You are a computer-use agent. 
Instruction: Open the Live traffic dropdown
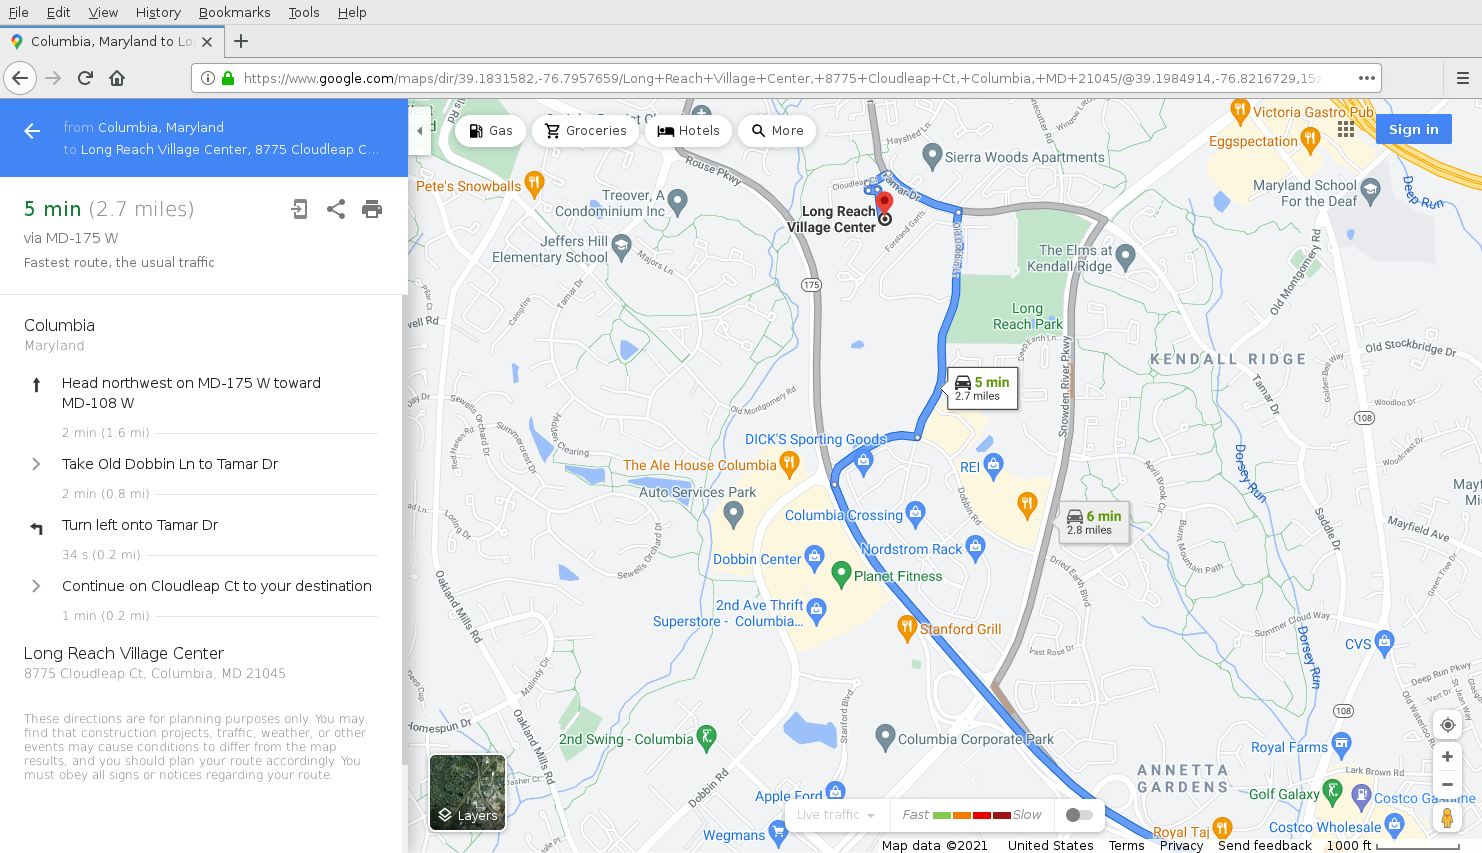pyautogui.click(x=836, y=815)
